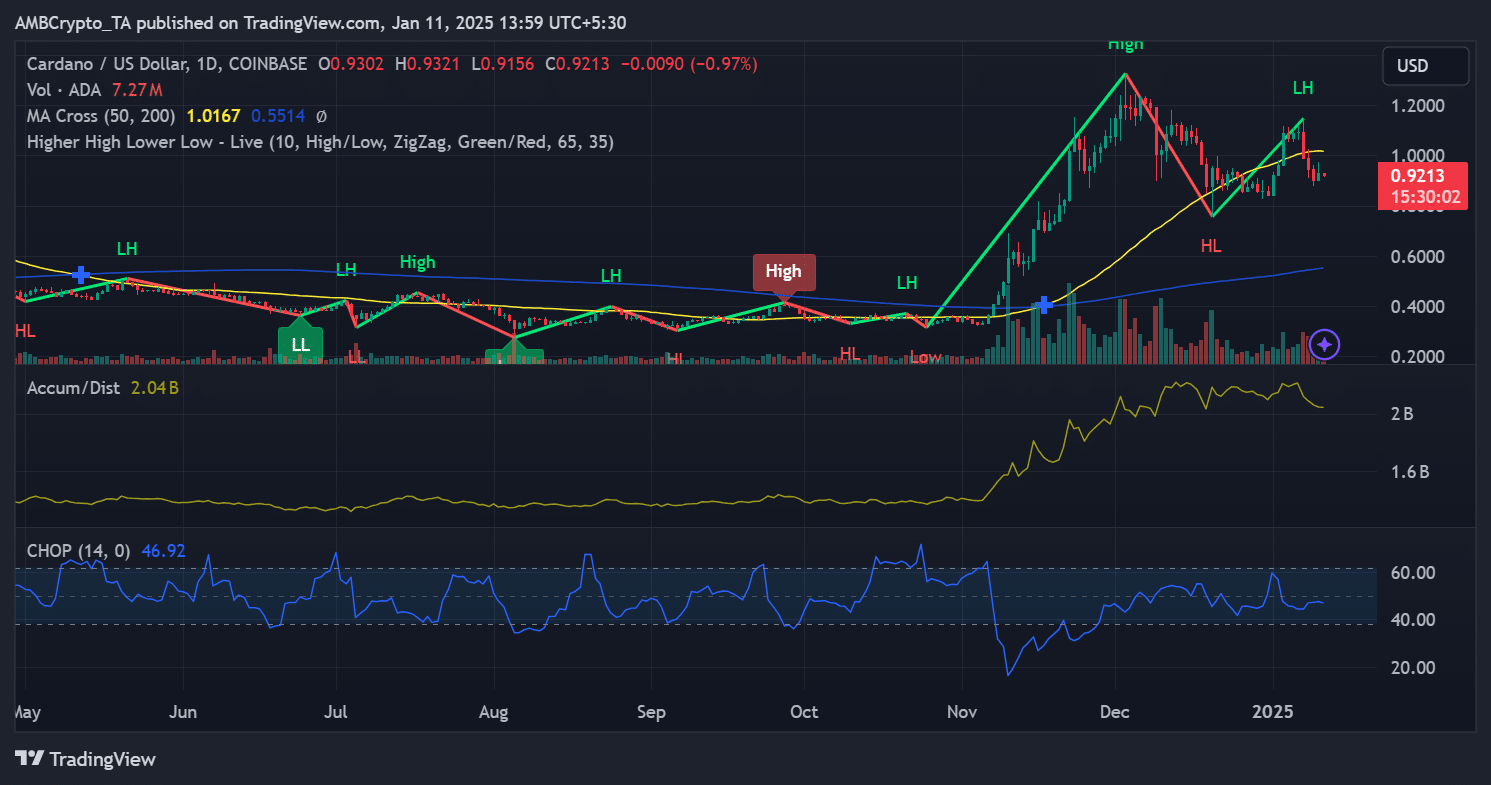The width and height of the screenshot is (1491, 785).
Task: Click the TradingView logo
Action: pos(86,759)
